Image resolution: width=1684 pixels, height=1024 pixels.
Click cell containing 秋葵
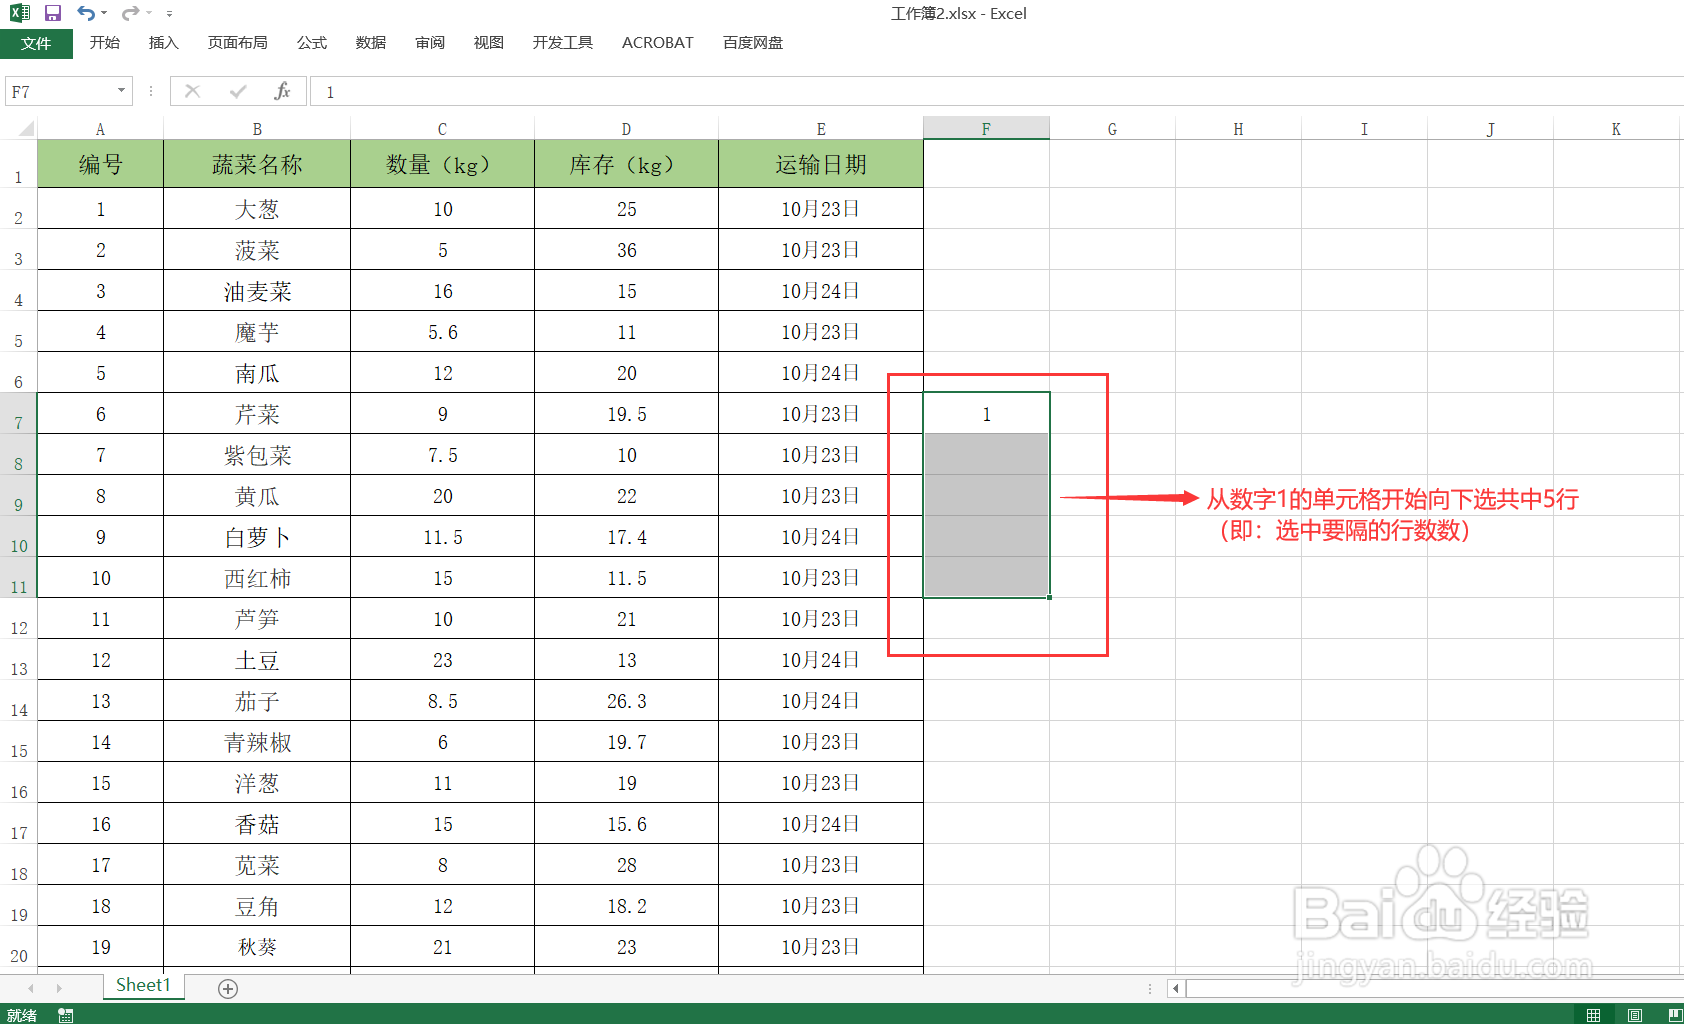tap(257, 947)
